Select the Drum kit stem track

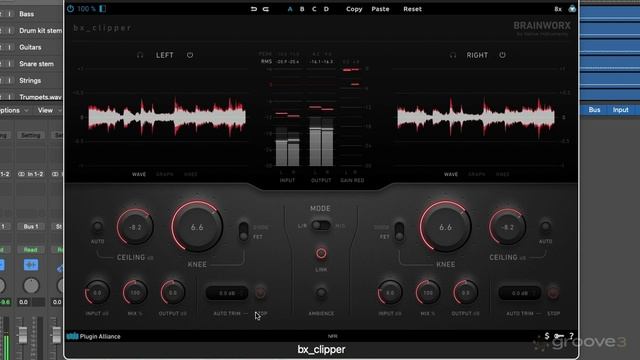(x=40, y=31)
